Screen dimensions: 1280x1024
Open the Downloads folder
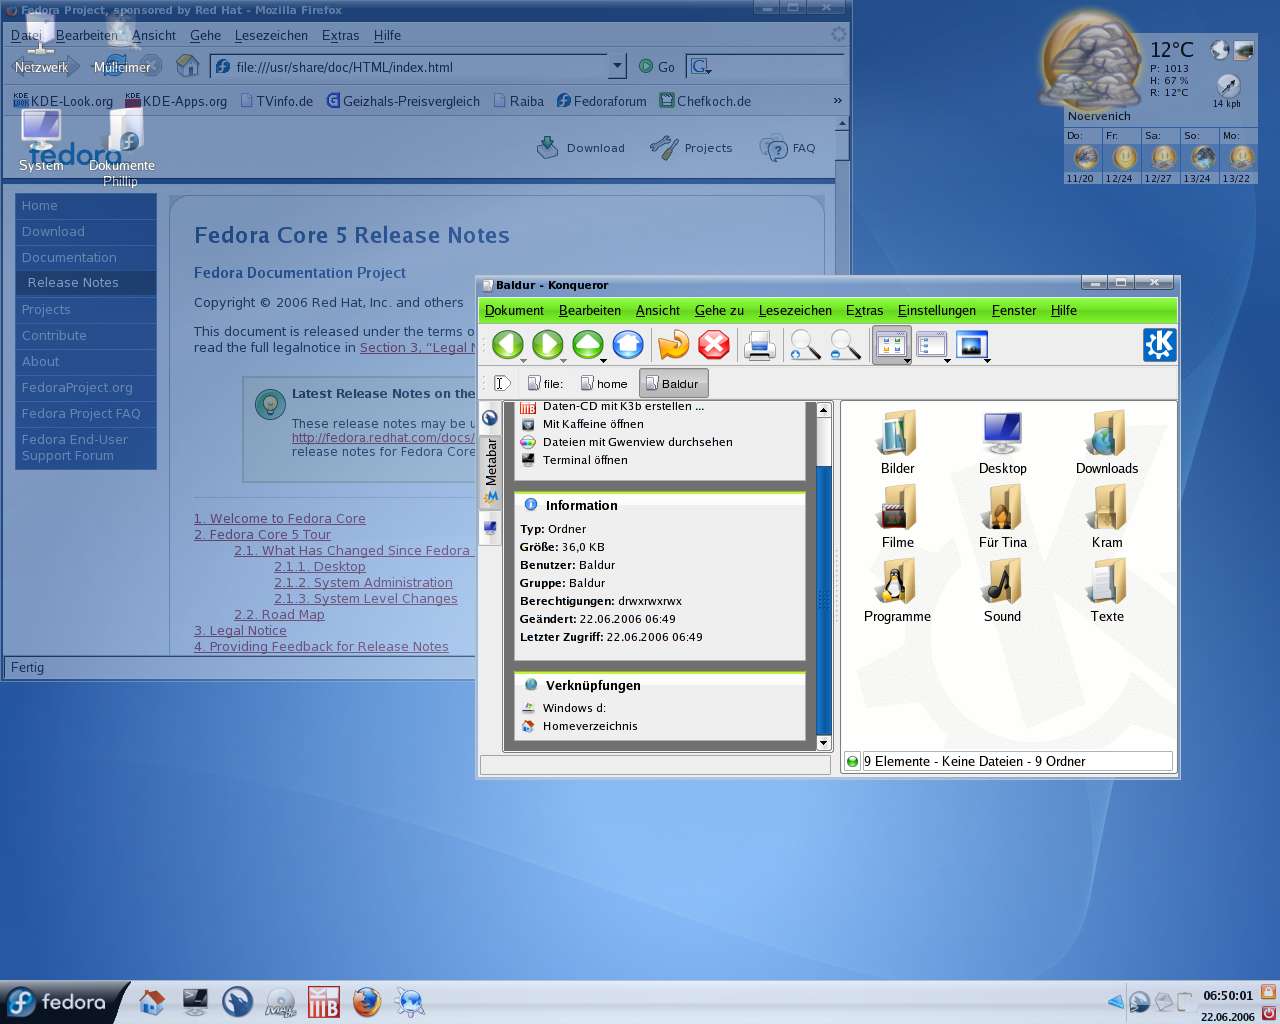(1107, 443)
